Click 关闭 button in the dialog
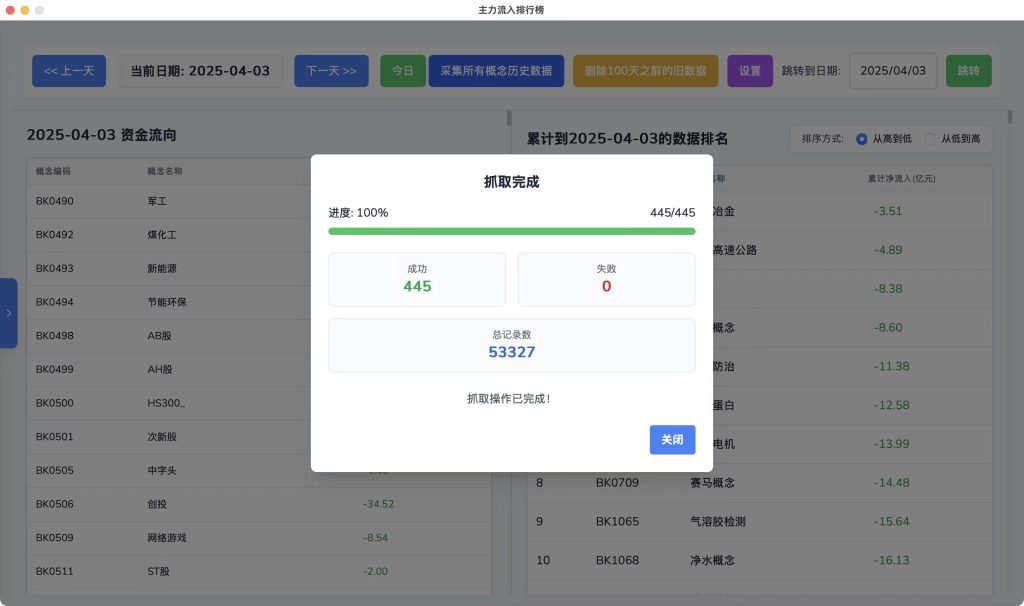Image resolution: width=1024 pixels, height=606 pixels. pos(672,439)
